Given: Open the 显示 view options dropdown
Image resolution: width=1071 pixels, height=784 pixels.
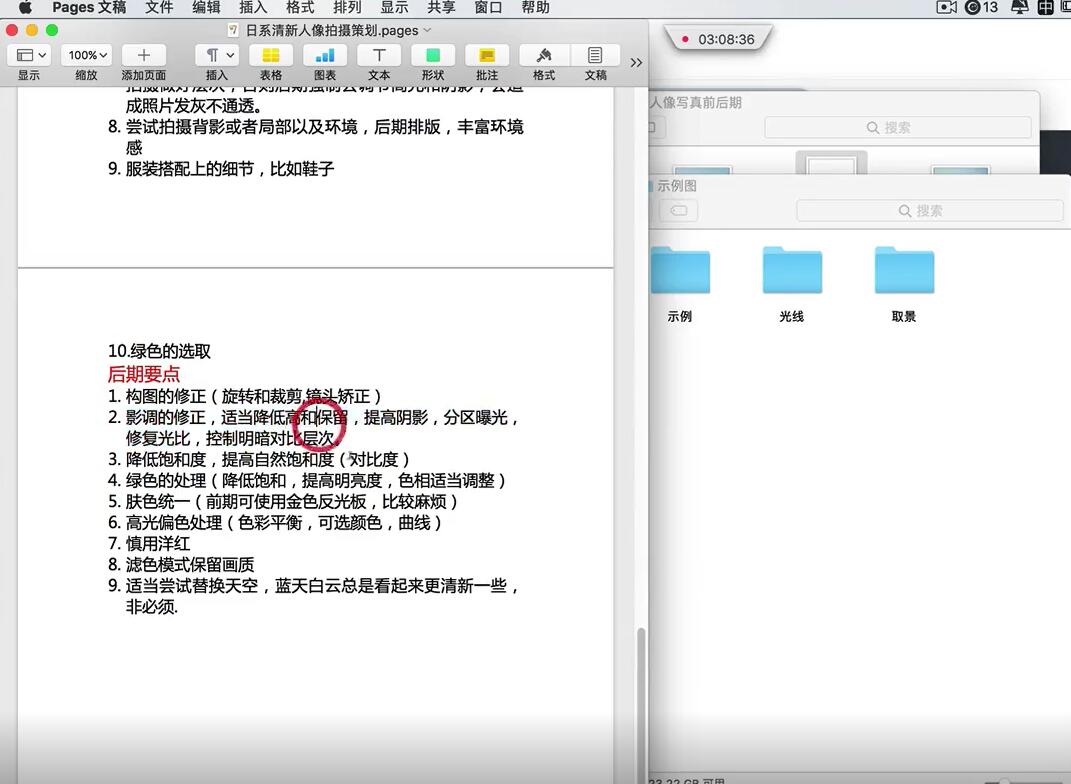Looking at the screenshot, I should [29, 55].
